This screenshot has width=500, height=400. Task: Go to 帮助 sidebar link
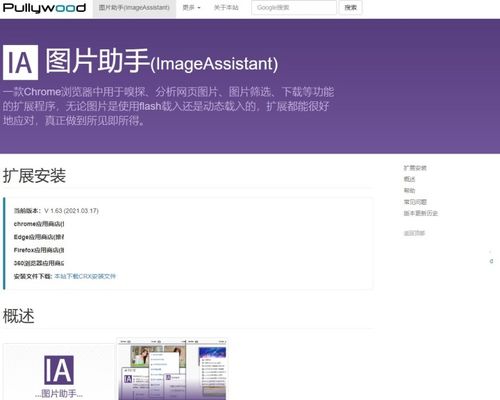[x=409, y=191]
